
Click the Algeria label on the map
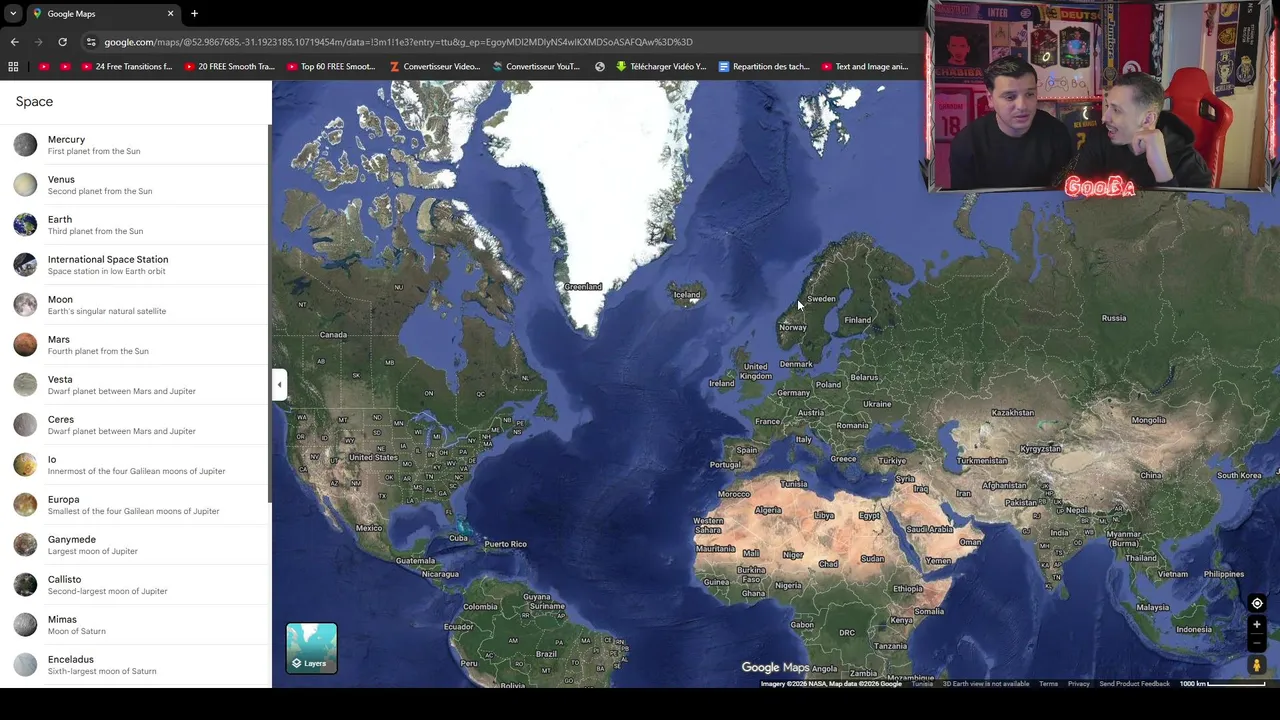coord(768,510)
